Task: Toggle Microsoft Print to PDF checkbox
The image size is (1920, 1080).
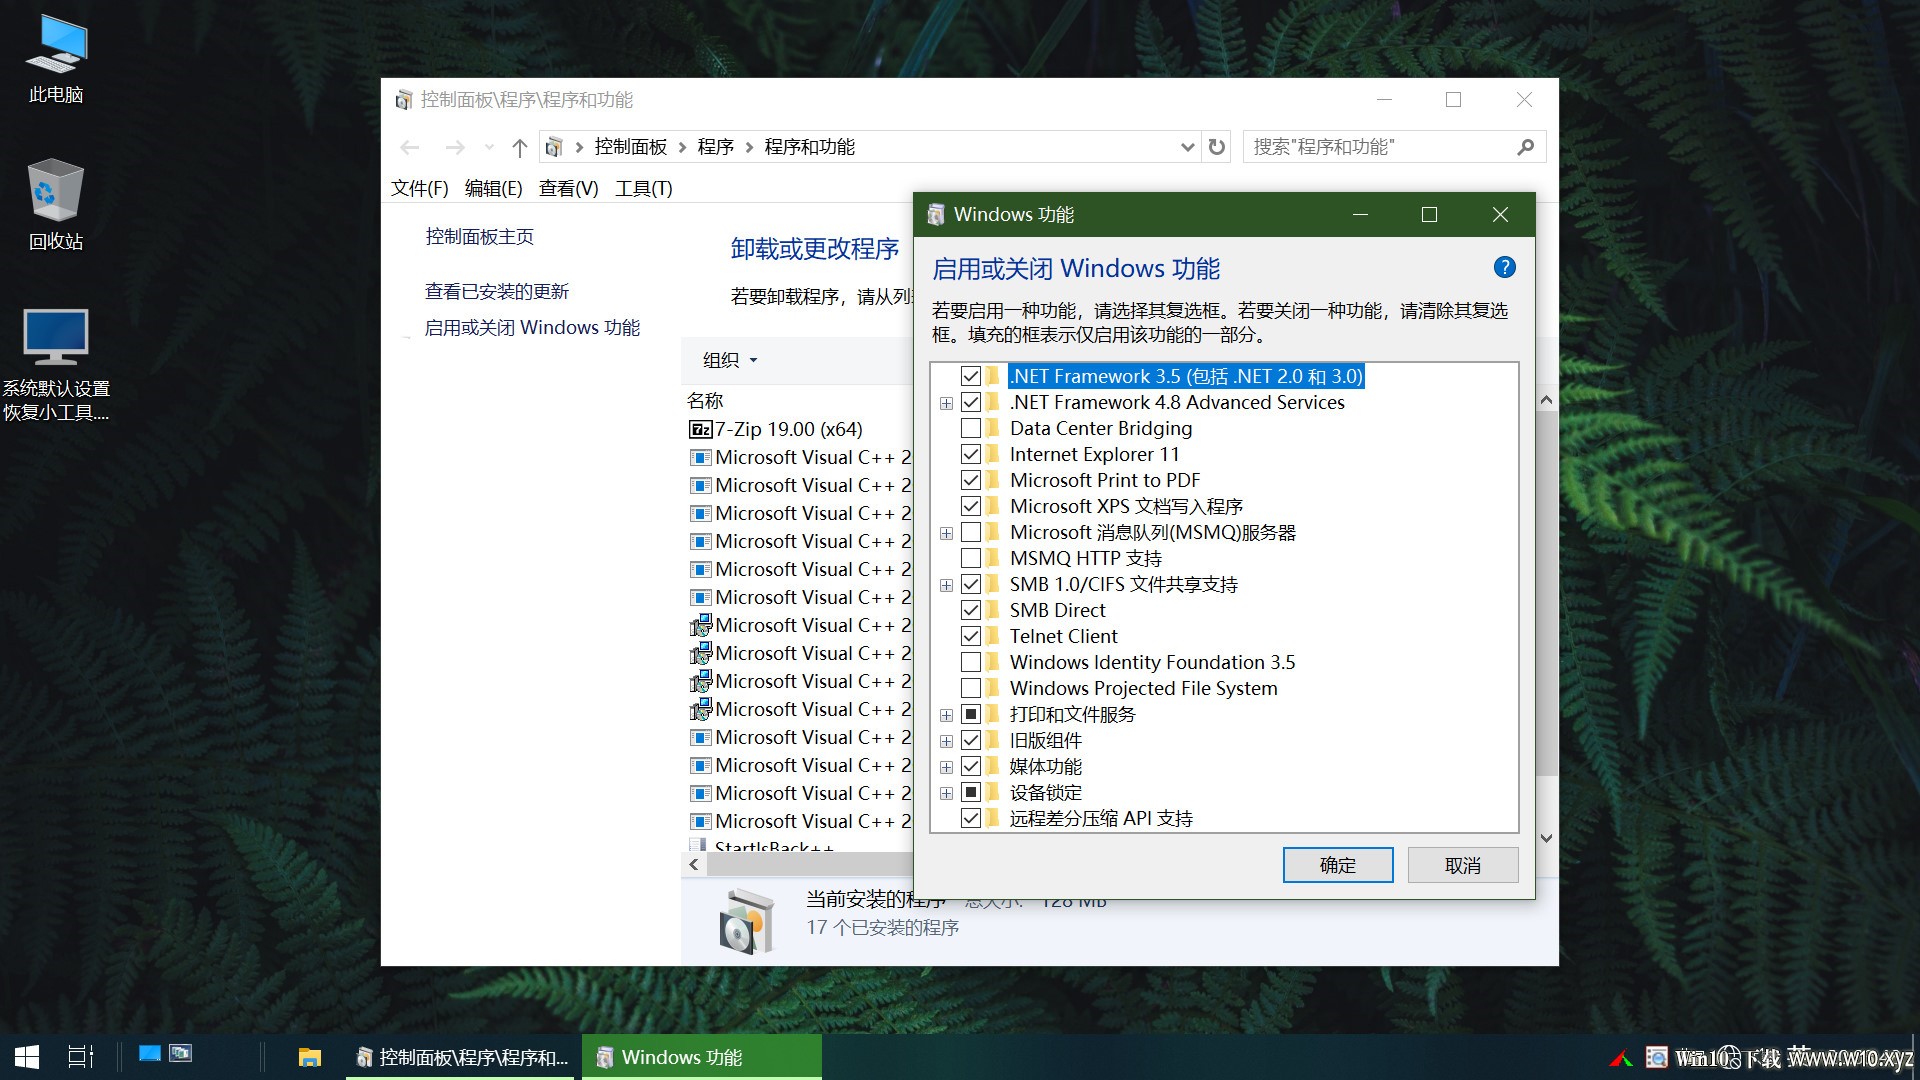Action: pos(970,480)
